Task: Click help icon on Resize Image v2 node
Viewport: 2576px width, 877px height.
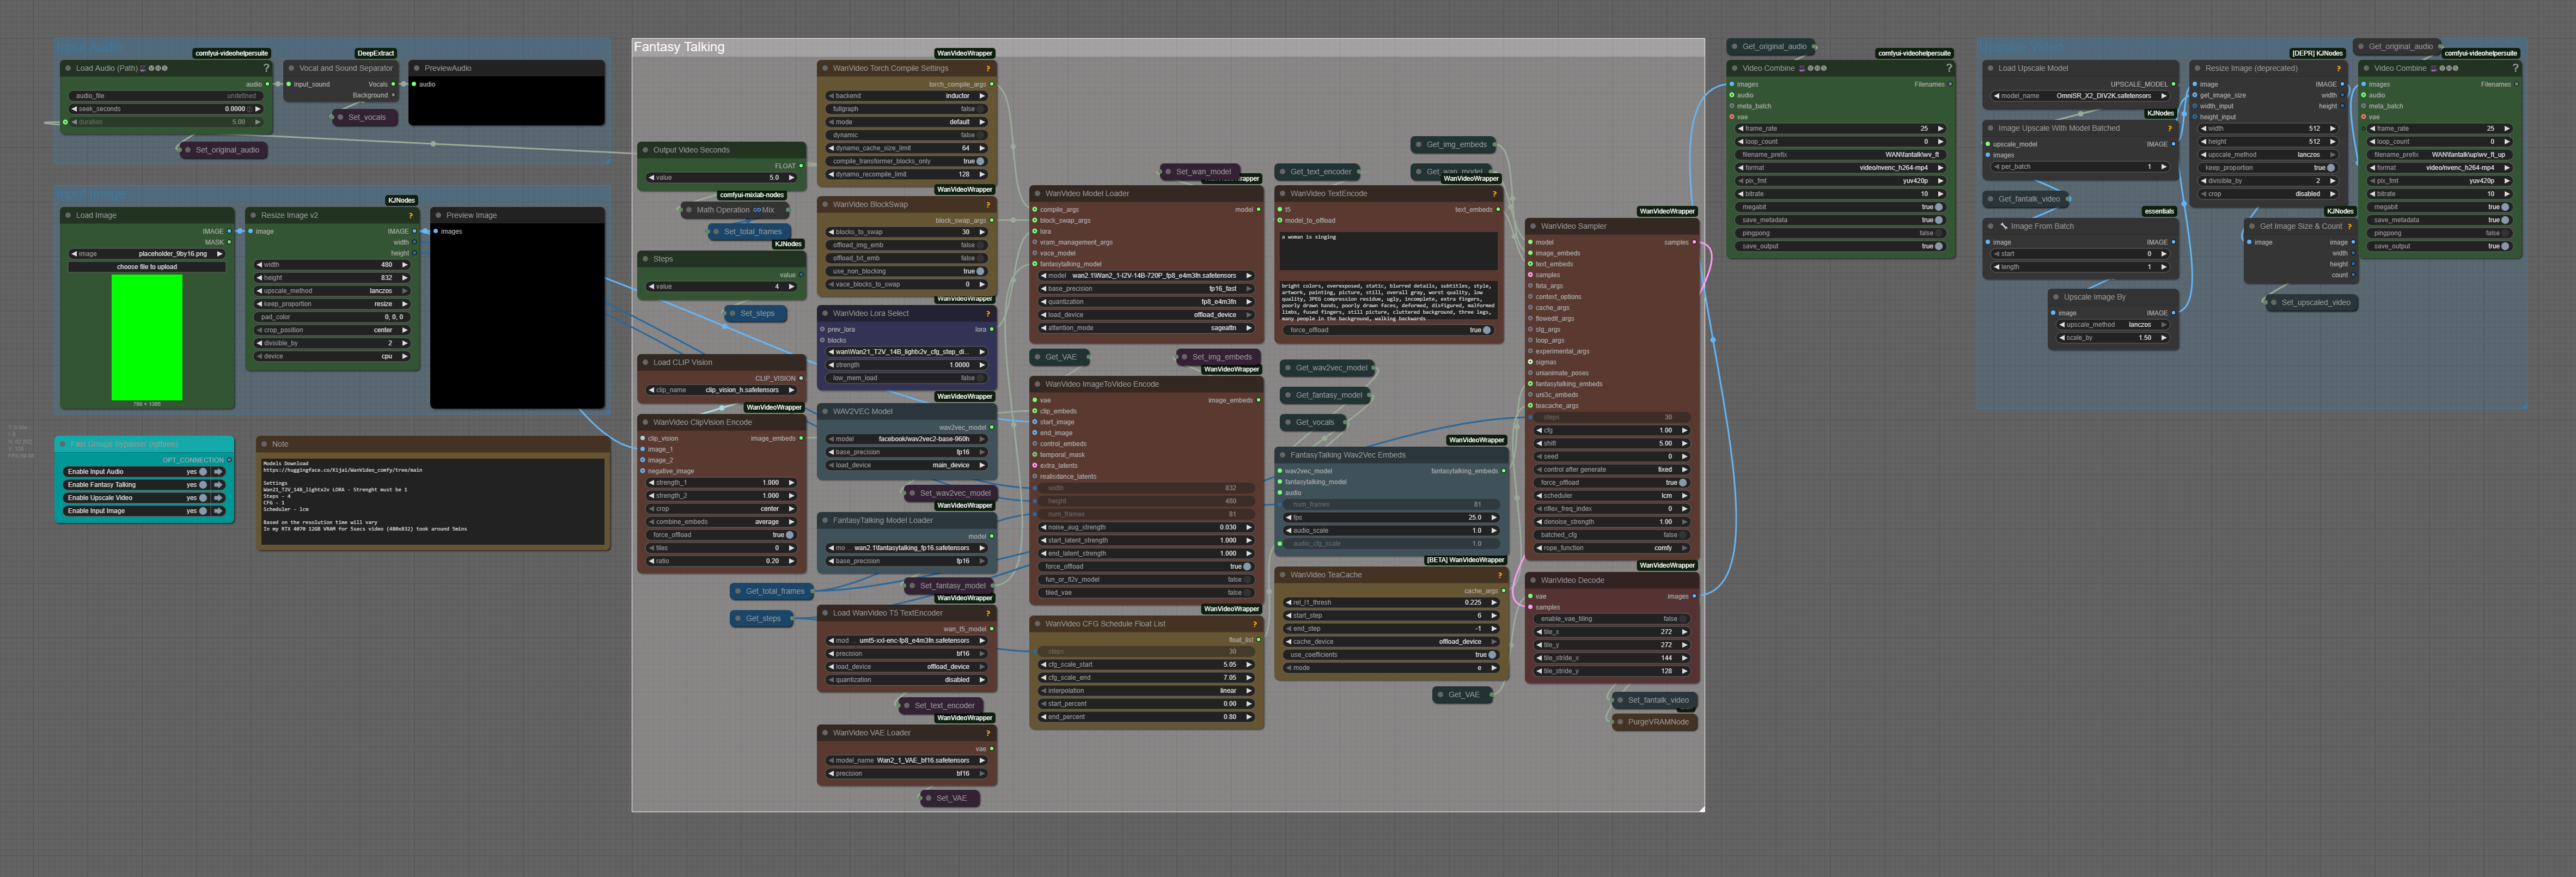Action: click(410, 215)
